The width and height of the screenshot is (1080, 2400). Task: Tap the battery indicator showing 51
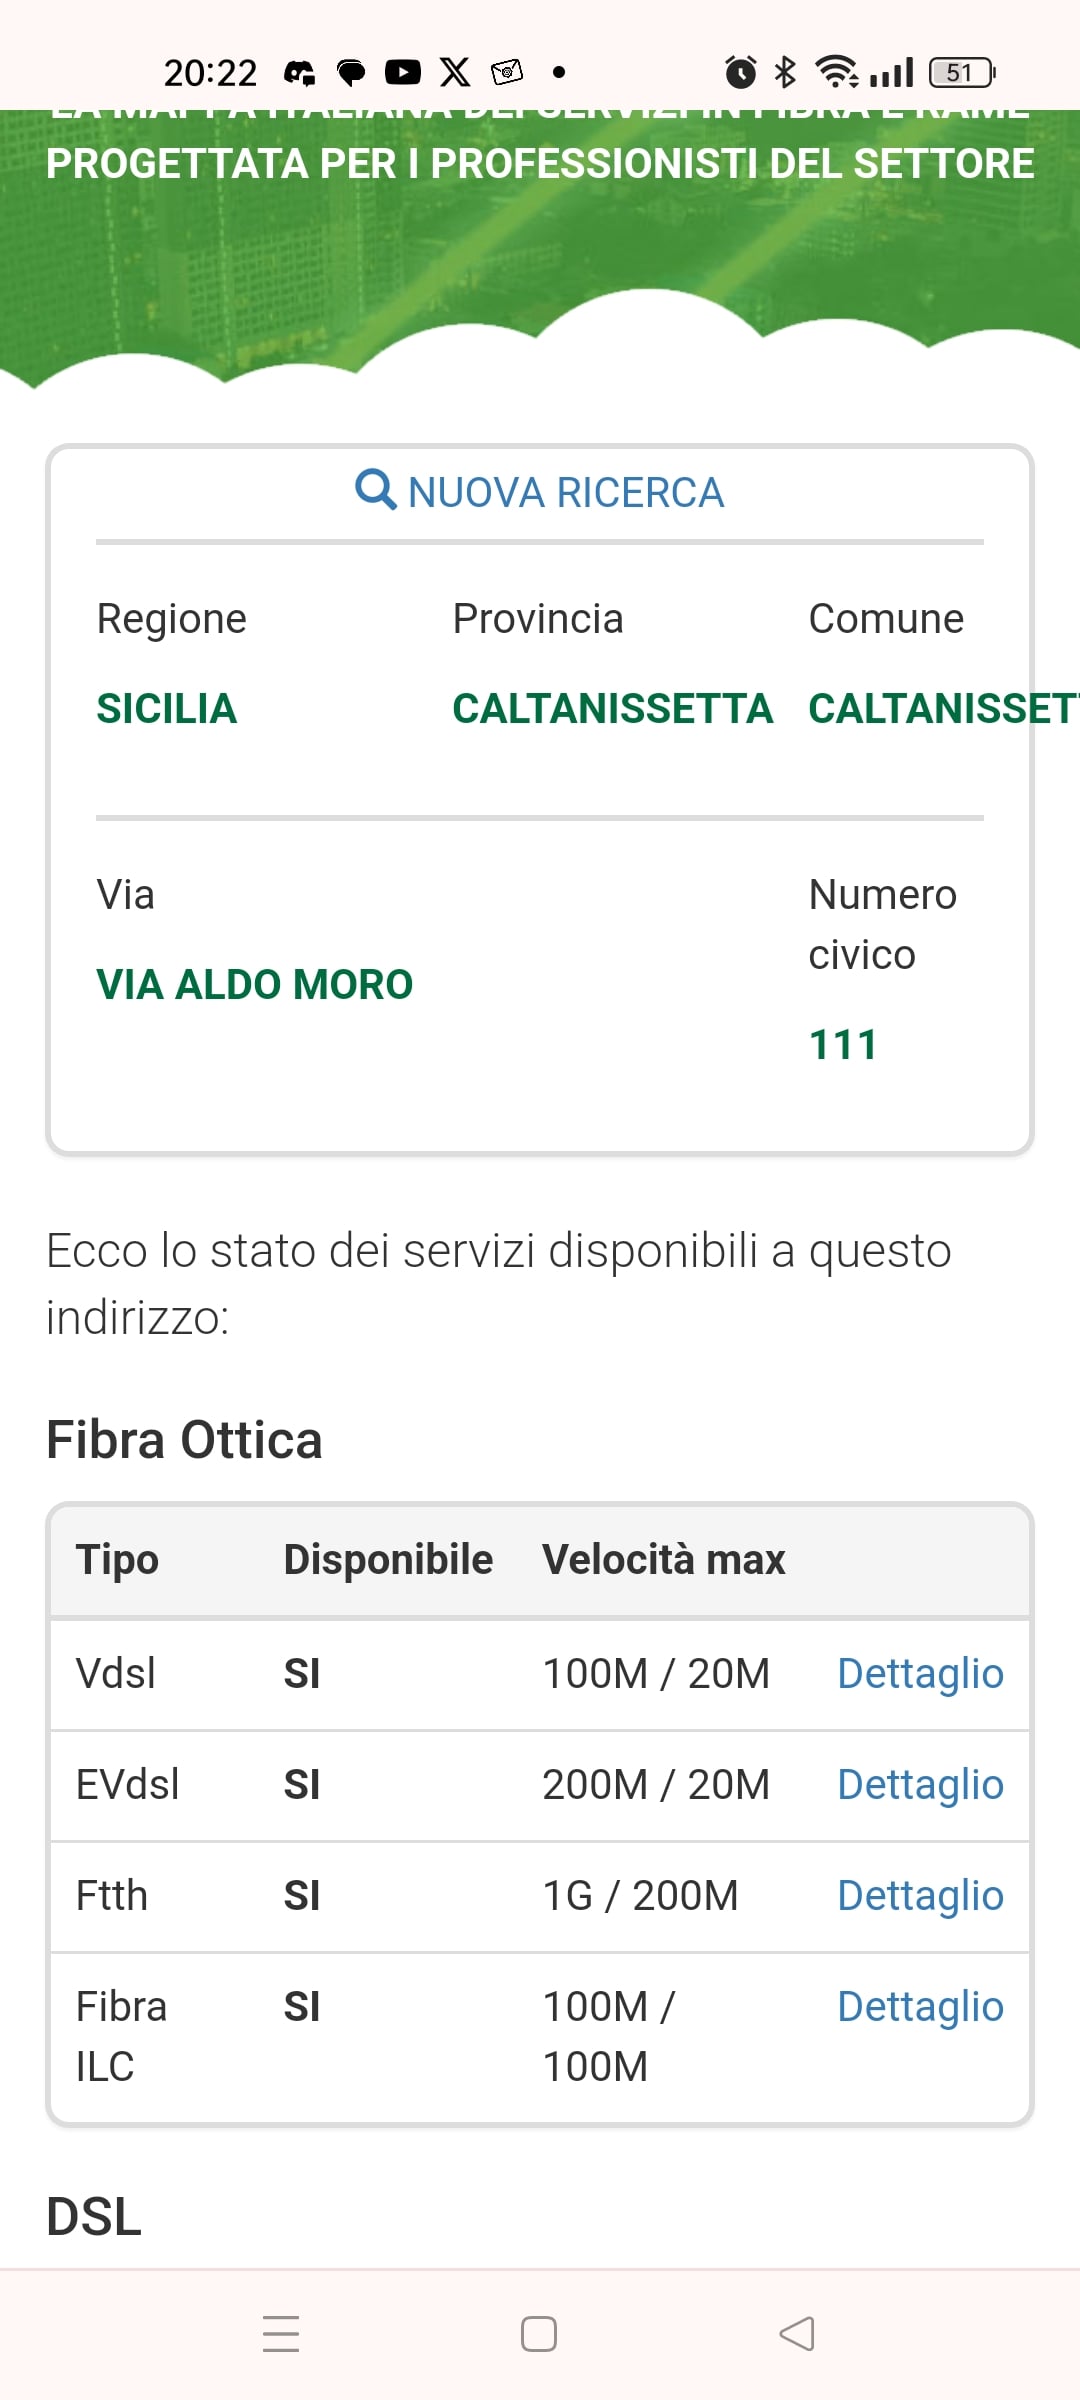coord(962,72)
